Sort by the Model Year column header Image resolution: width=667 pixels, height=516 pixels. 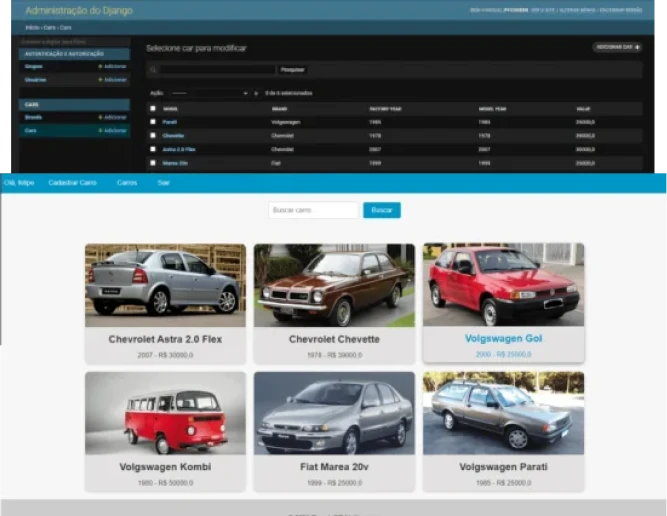tap(492, 109)
